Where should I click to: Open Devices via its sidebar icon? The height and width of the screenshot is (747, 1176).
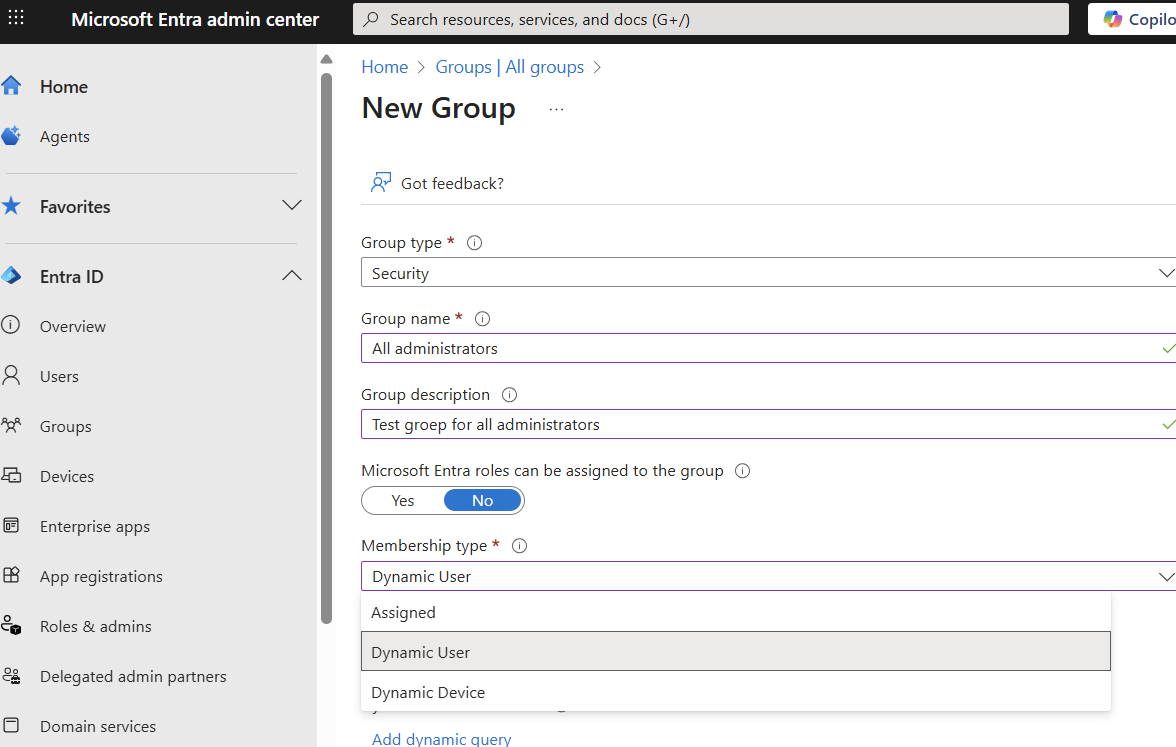11,476
